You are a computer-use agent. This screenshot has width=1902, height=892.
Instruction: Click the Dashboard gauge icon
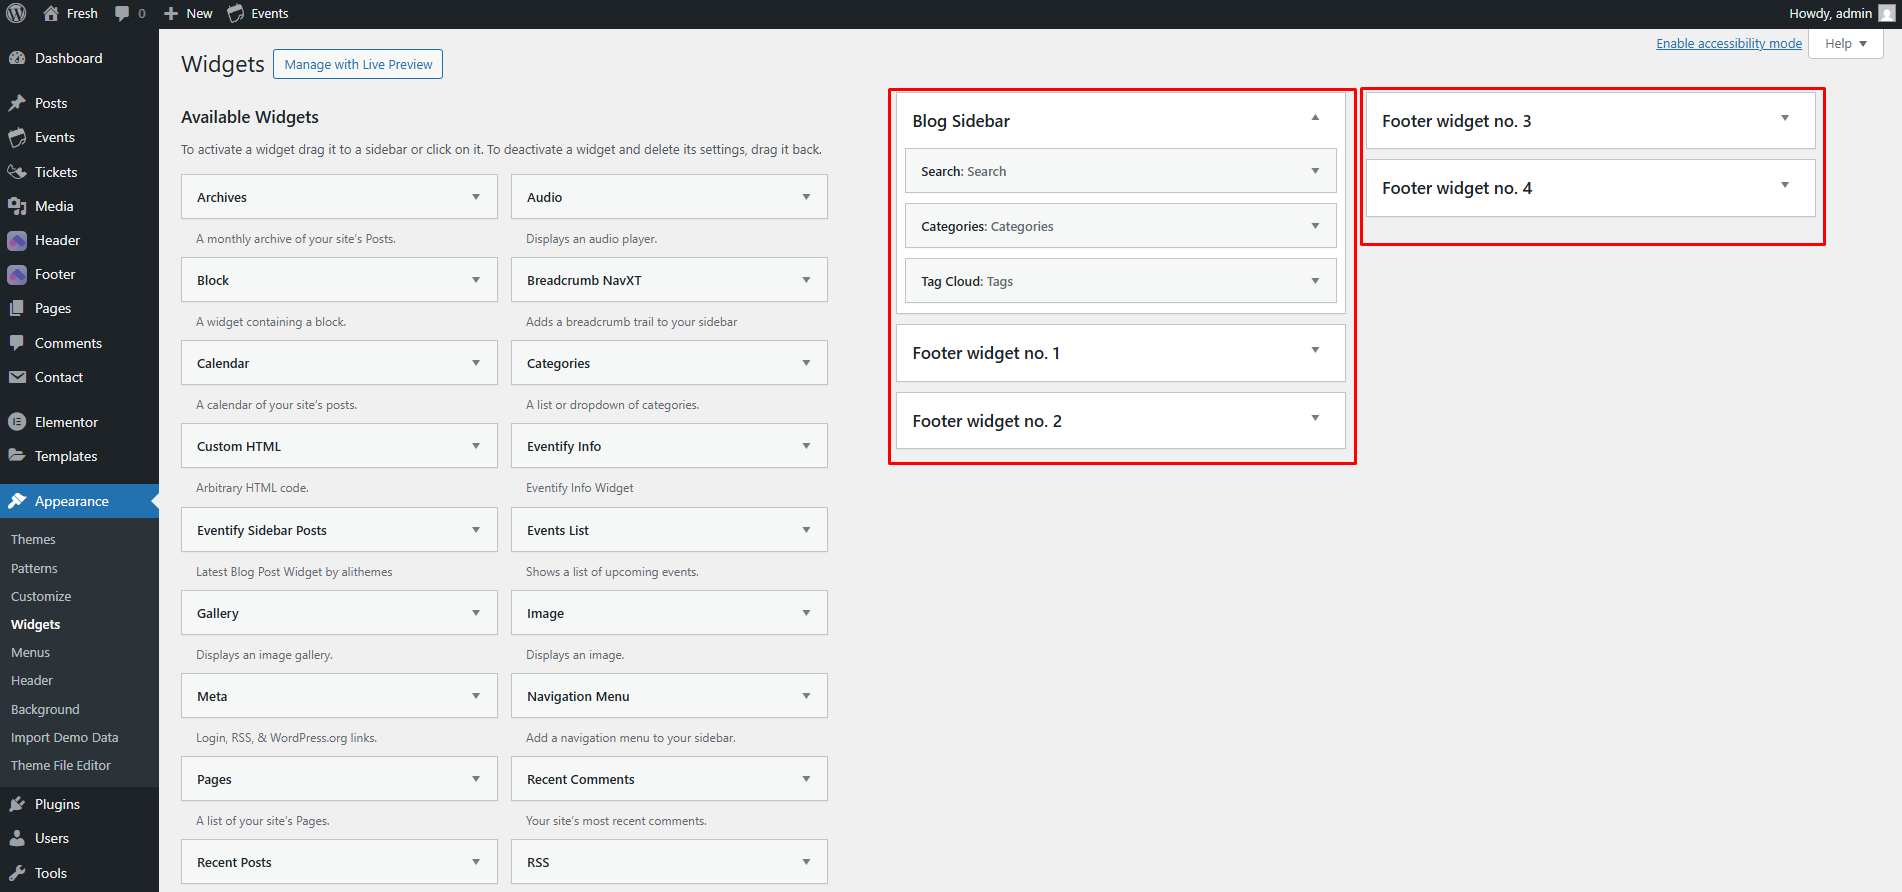17,58
